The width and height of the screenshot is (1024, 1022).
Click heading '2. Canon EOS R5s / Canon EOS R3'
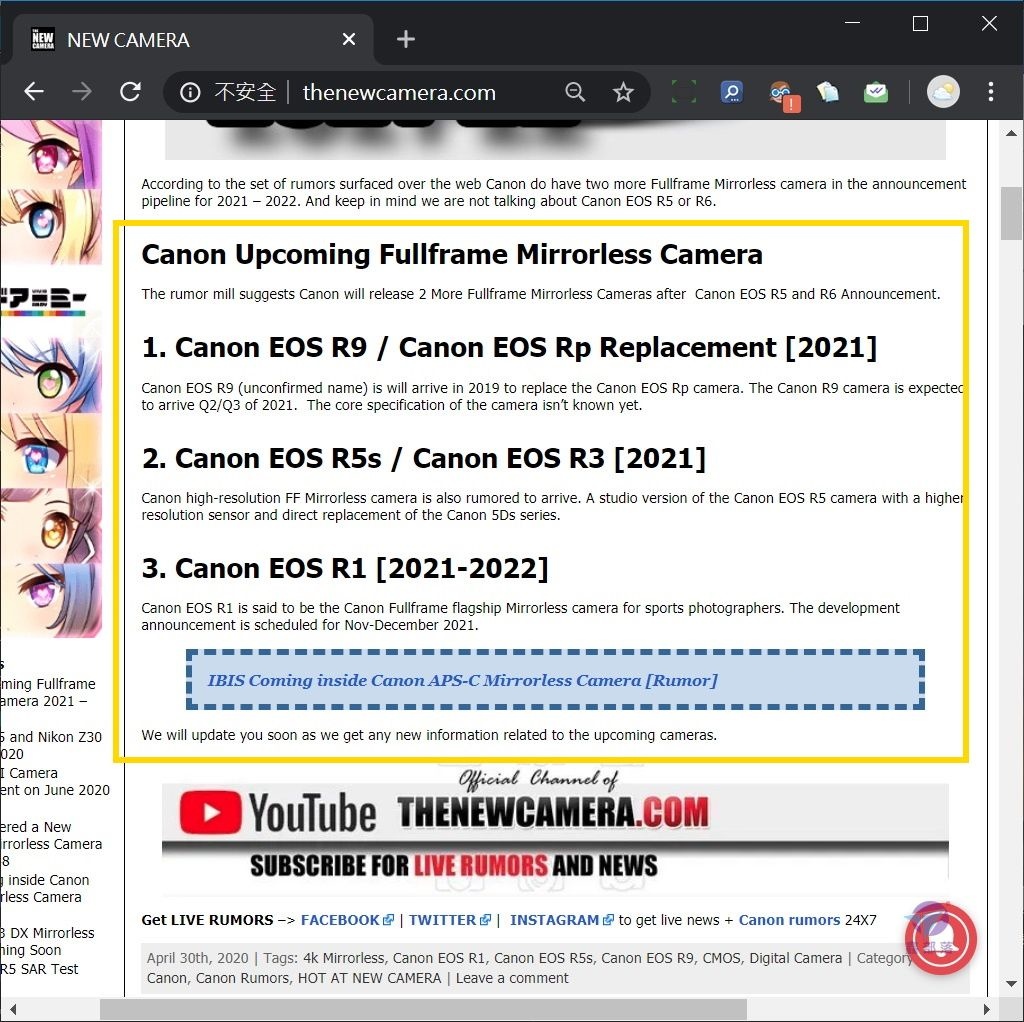click(424, 458)
